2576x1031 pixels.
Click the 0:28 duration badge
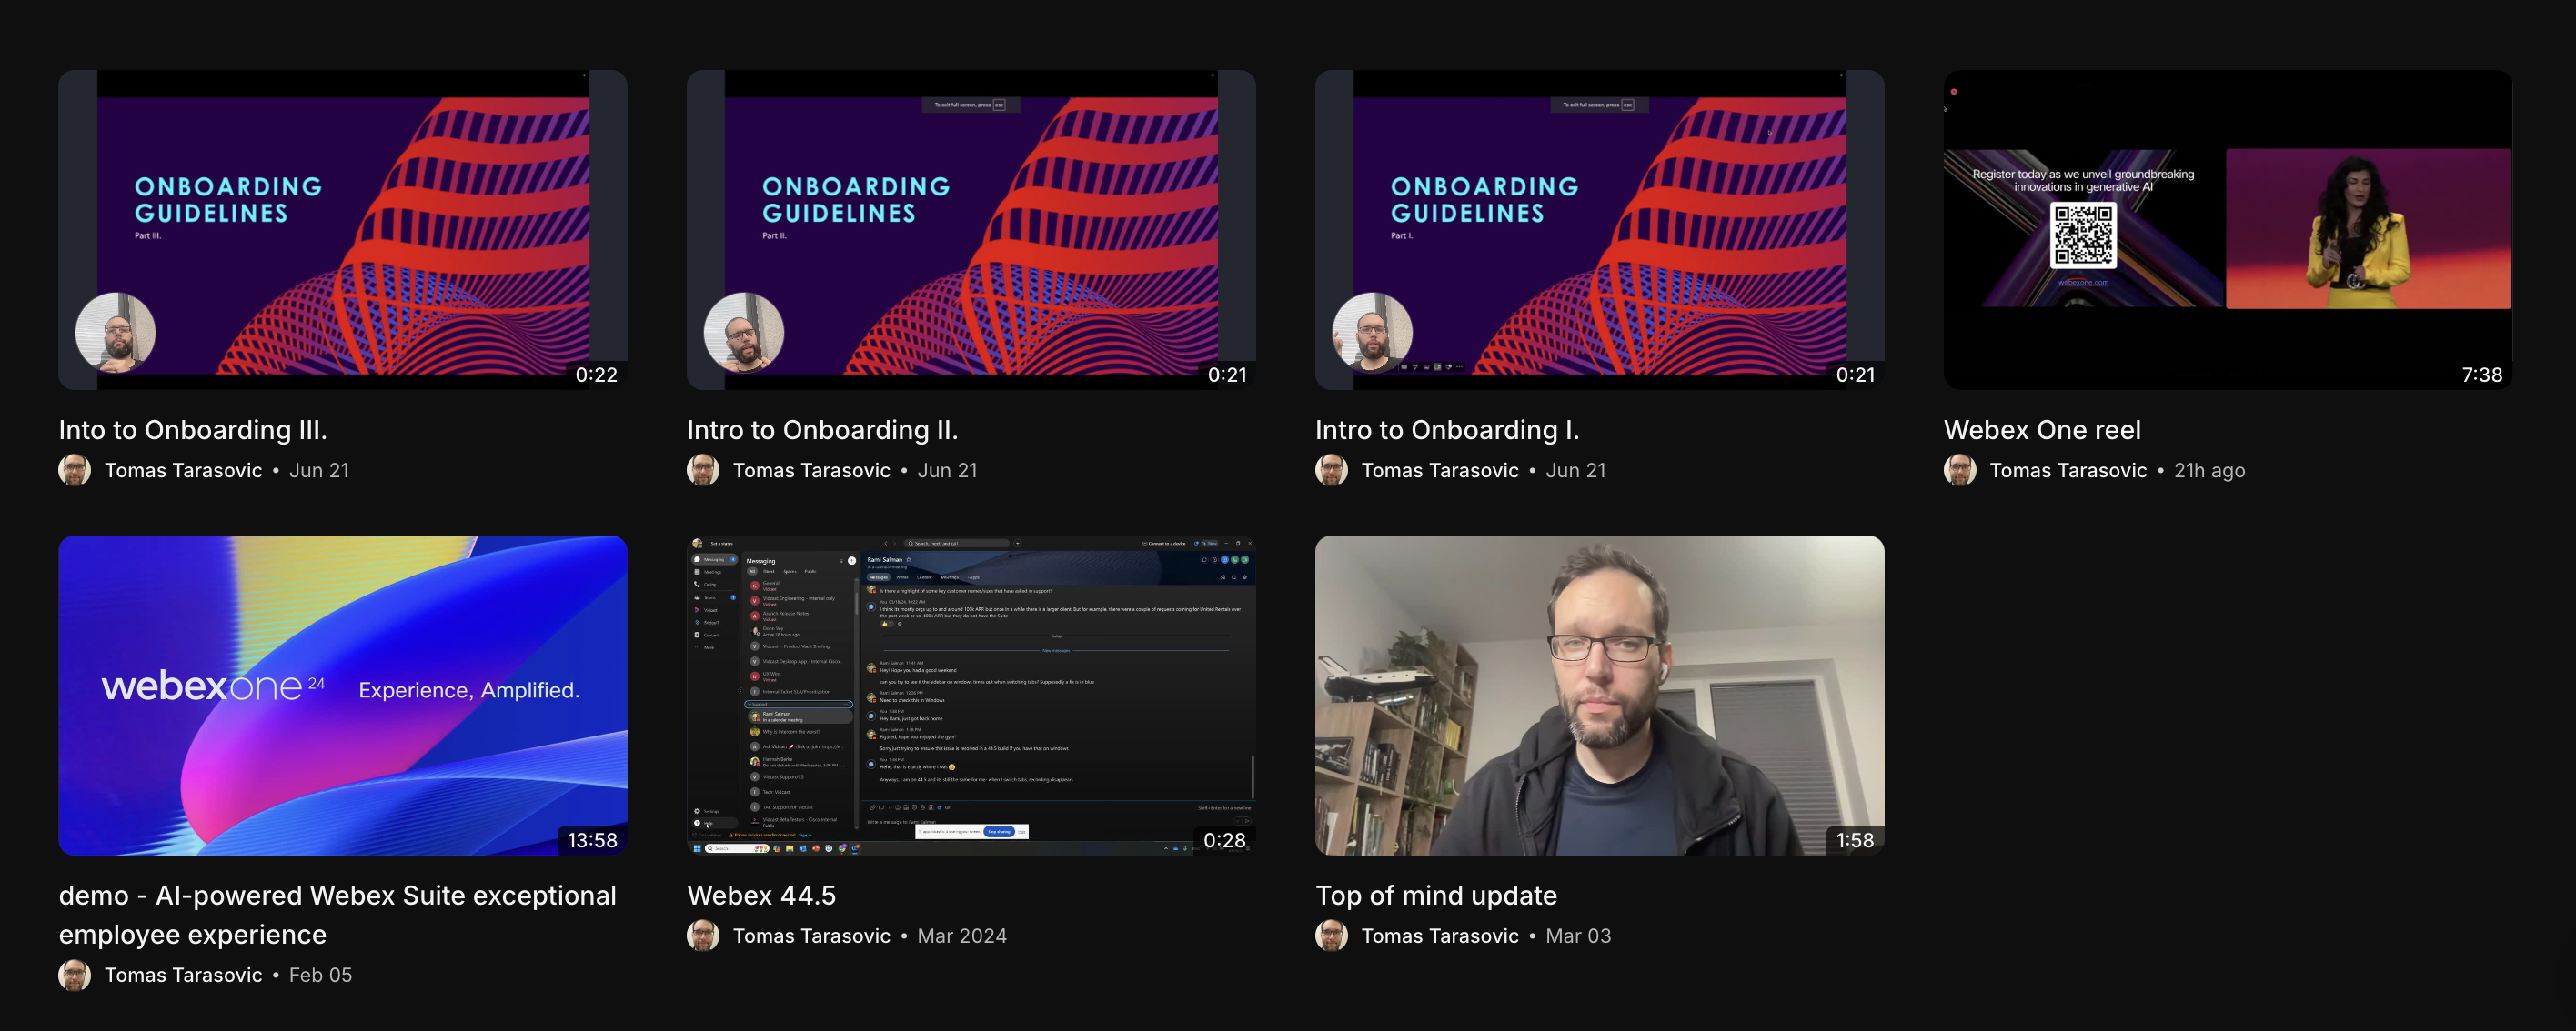[x=1224, y=840]
